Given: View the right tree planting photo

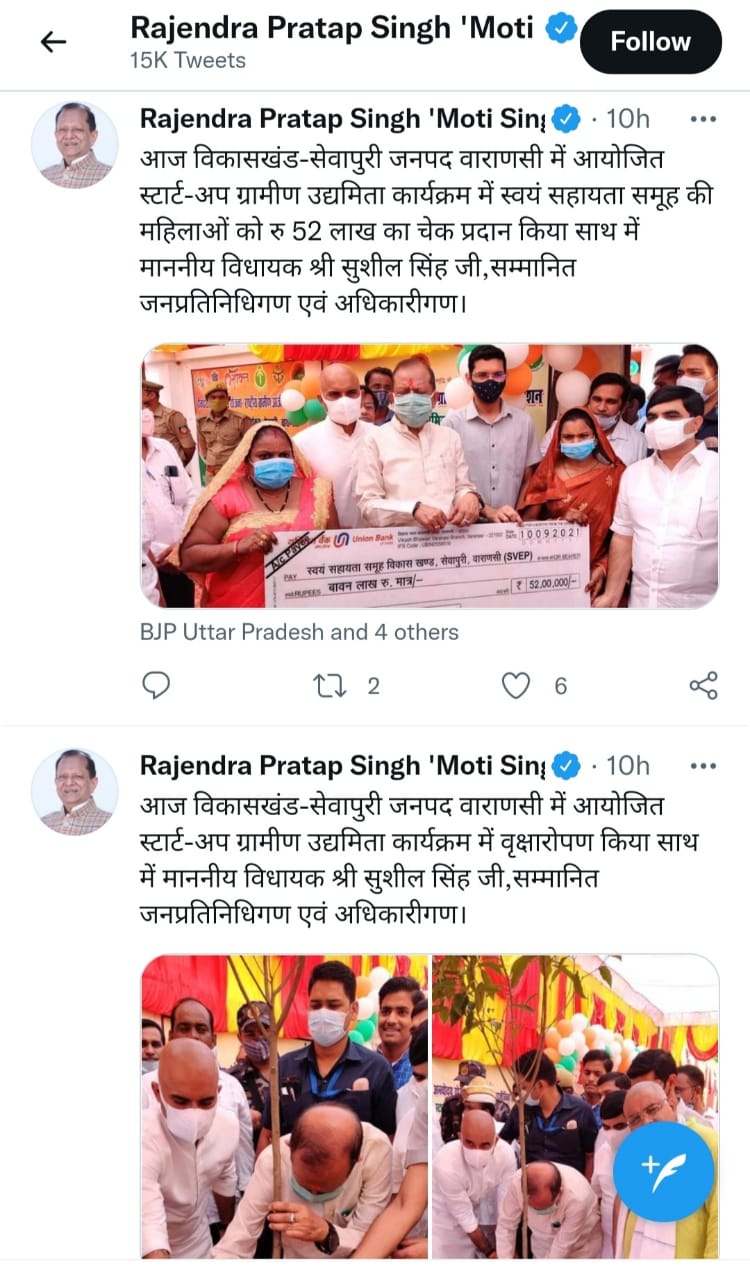Looking at the screenshot, I should click(x=576, y=1106).
